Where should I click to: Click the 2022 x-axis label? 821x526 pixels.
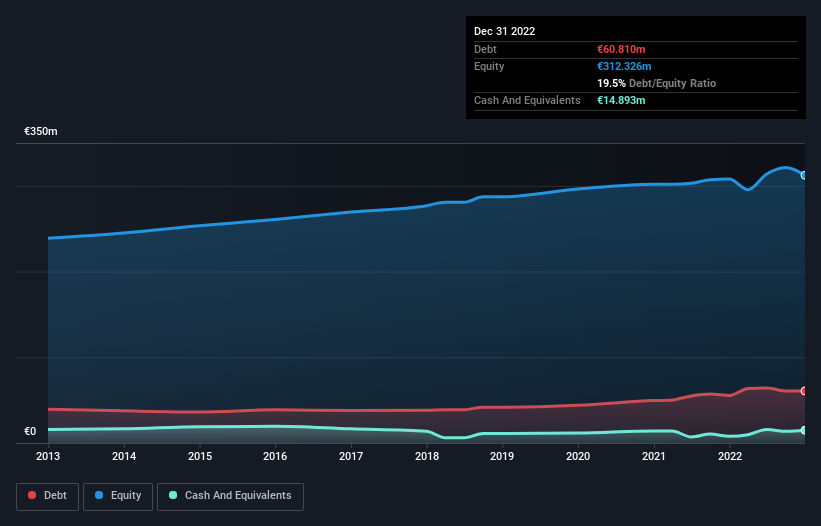point(730,456)
